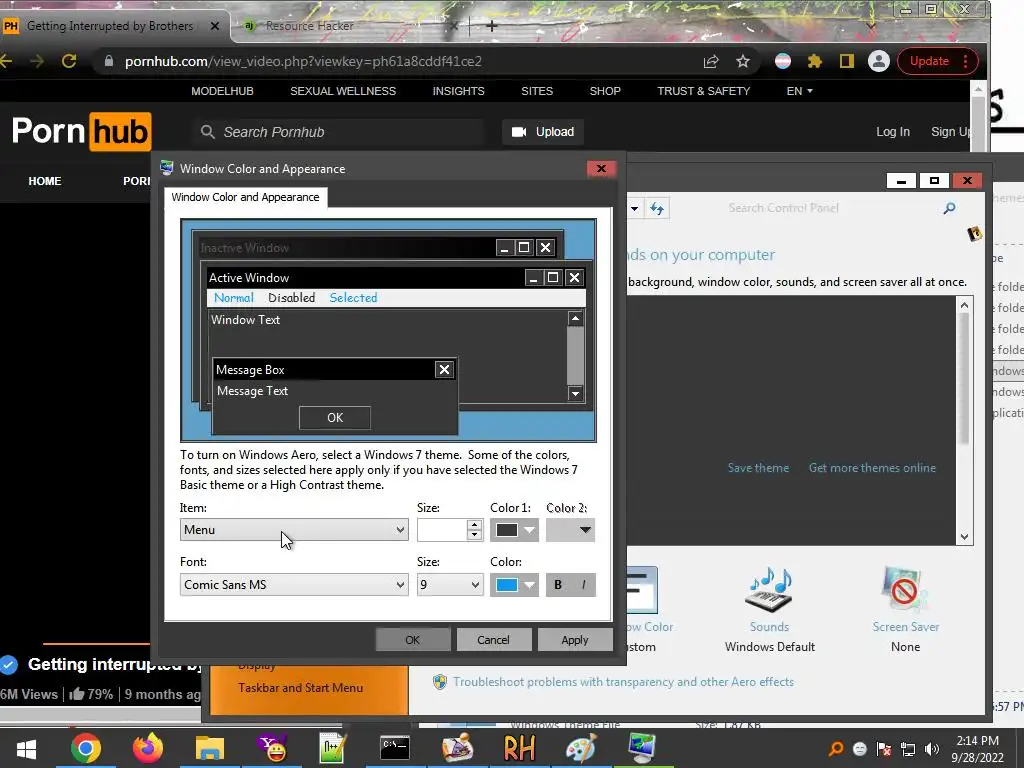Open Resource Hacker RH taskbar icon
Image resolution: width=1024 pixels, height=768 pixels.
[519, 748]
